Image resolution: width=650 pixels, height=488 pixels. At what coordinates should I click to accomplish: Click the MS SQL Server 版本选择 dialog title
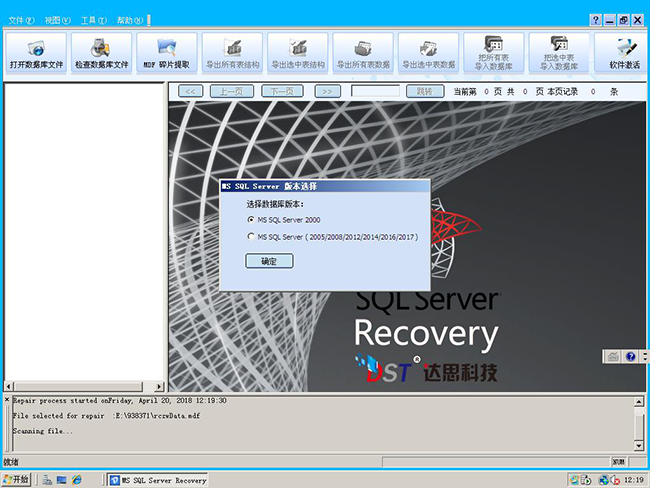click(269, 186)
